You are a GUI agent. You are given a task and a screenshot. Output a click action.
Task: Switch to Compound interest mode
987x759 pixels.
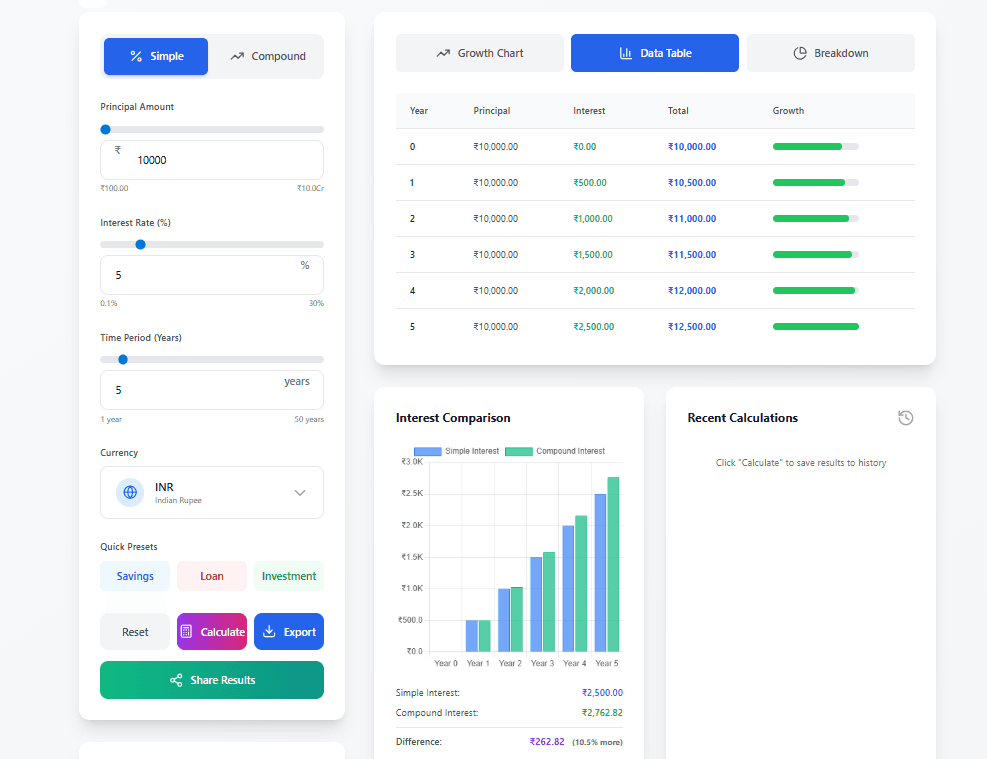point(267,56)
